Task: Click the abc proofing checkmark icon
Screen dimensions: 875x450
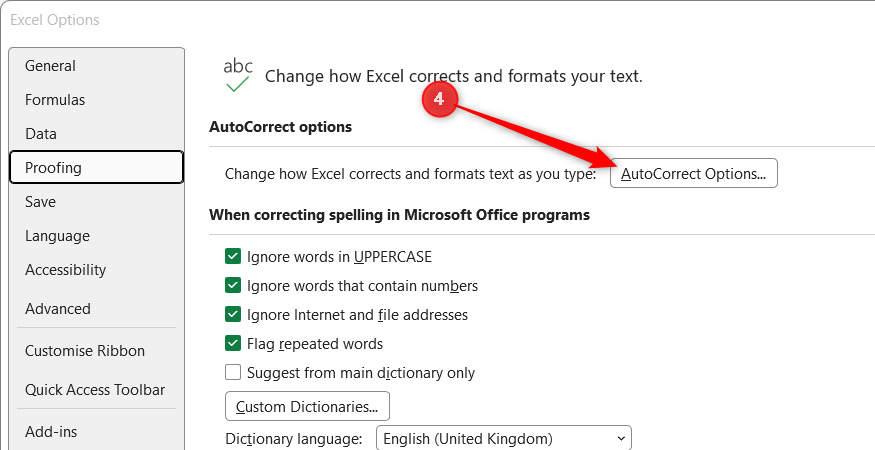Action: pos(238,76)
